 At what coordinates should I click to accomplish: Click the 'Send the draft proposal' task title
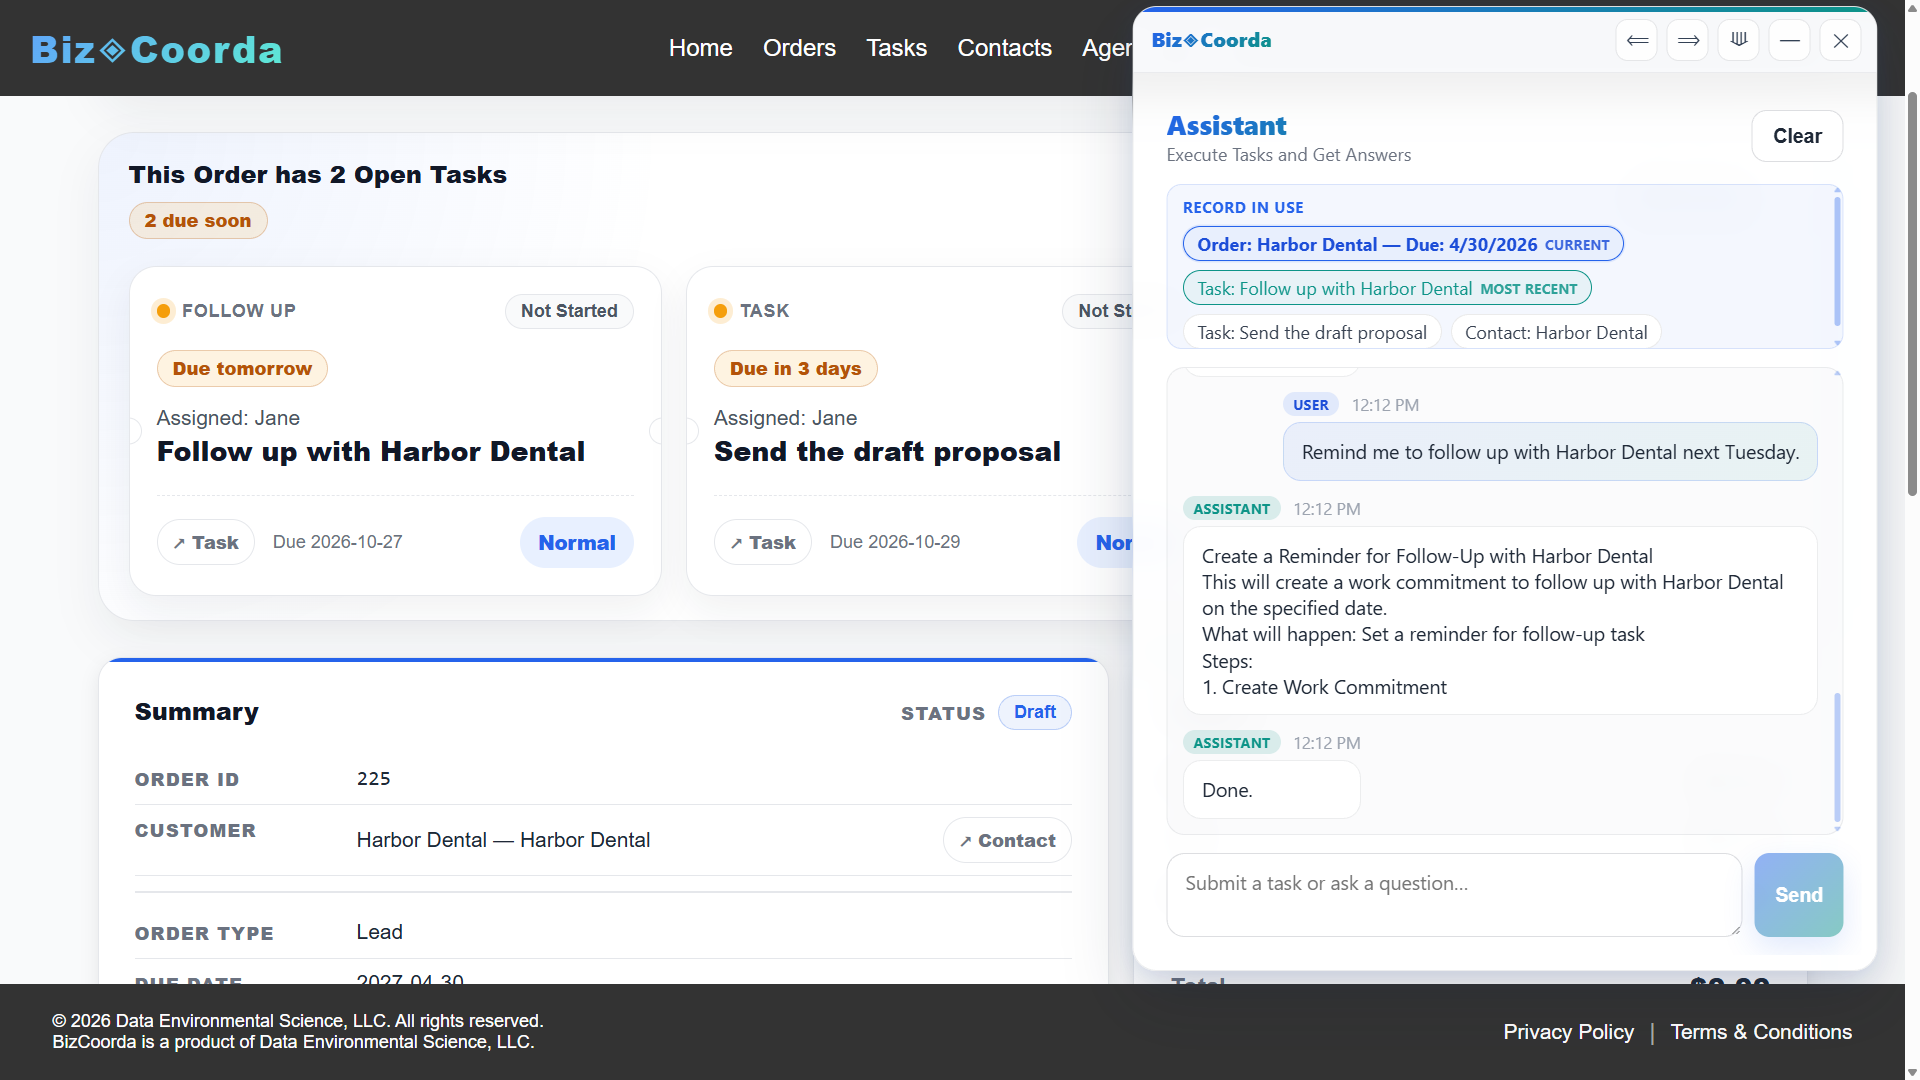click(x=887, y=452)
